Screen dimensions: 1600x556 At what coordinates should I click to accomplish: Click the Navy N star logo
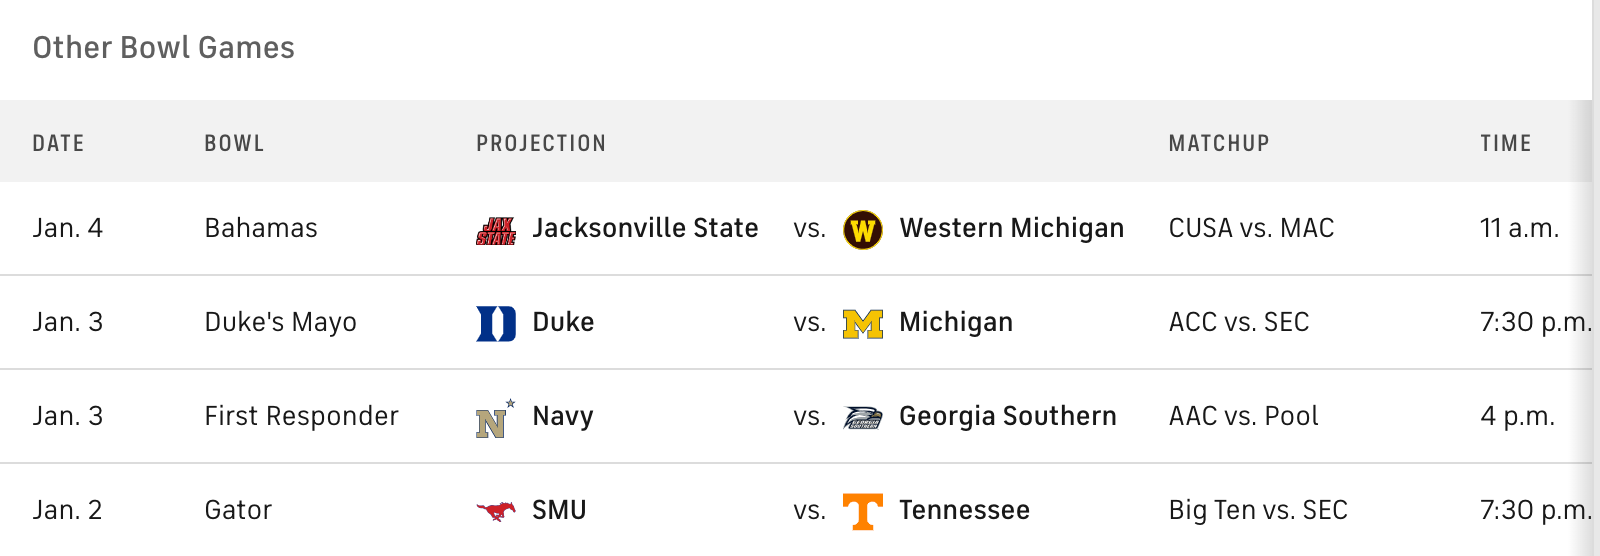pos(494,419)
